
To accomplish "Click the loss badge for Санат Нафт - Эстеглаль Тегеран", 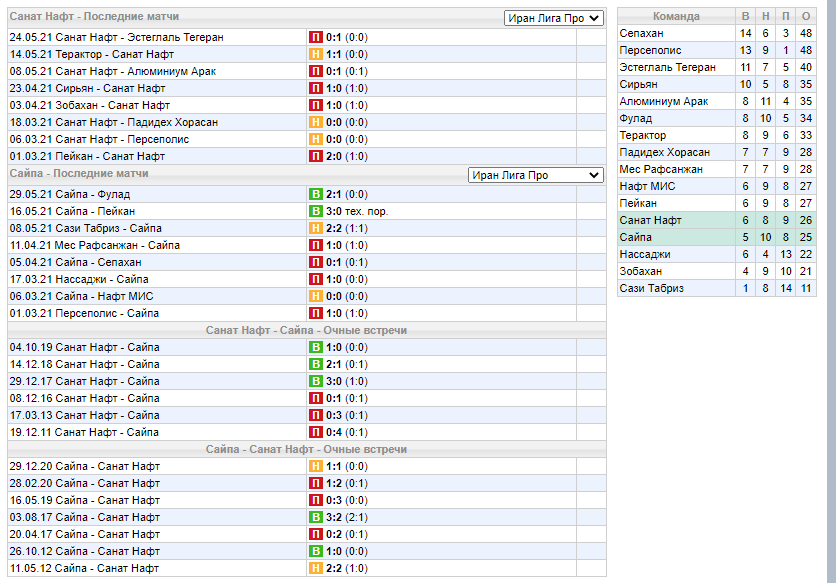I will pyautogui.click(x=316, y=37).
